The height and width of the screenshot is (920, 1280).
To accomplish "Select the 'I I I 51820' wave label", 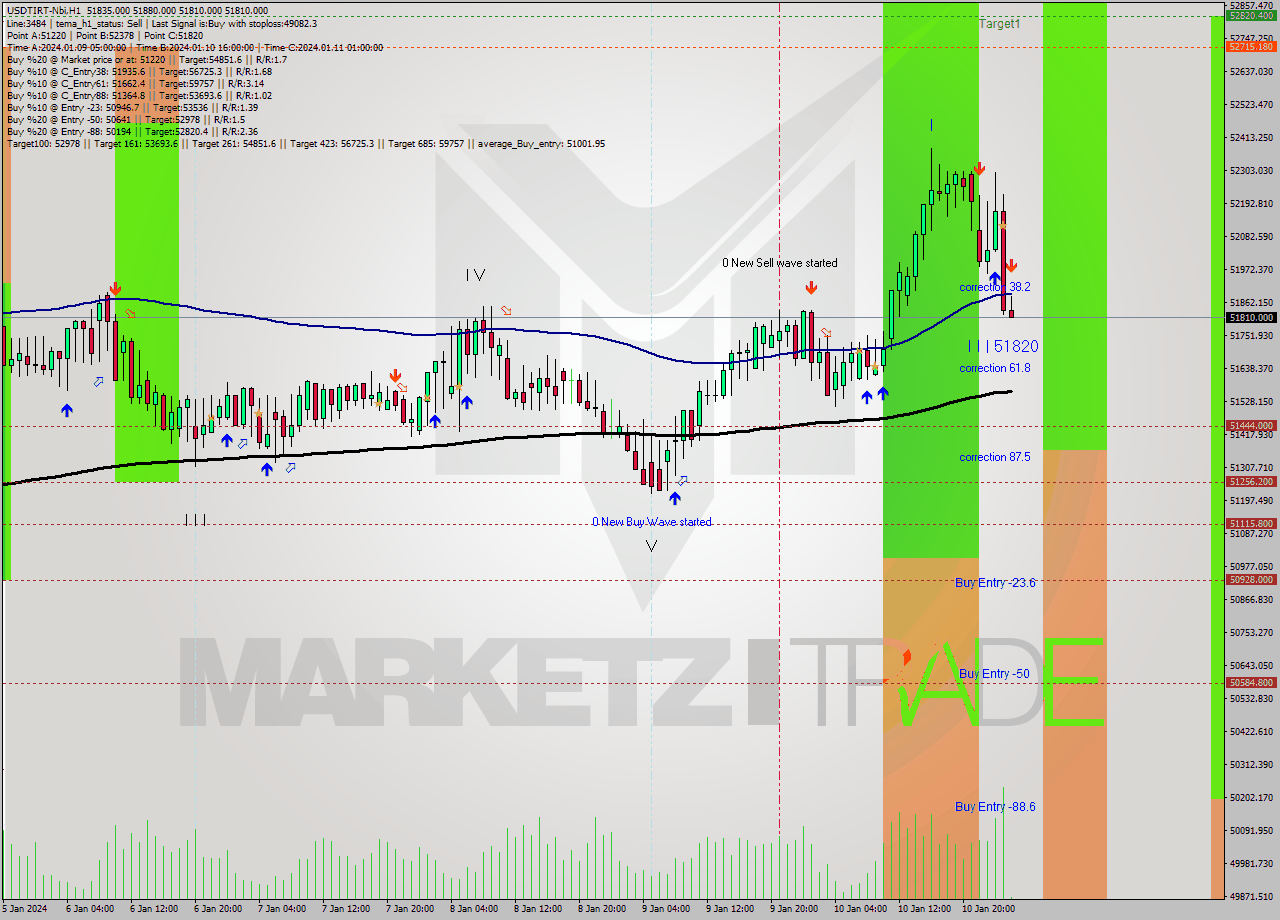I will click(1003, 346).
